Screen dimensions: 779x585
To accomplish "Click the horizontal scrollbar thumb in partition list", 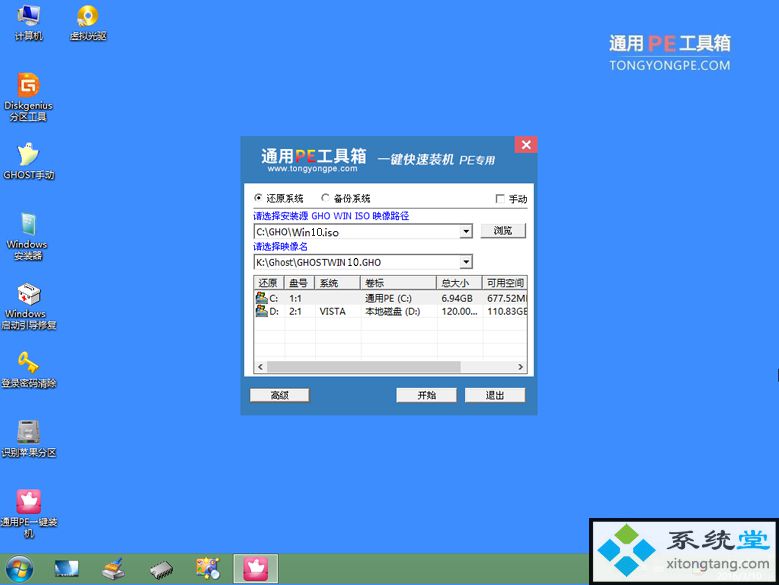I will click(x=364, y=367).
